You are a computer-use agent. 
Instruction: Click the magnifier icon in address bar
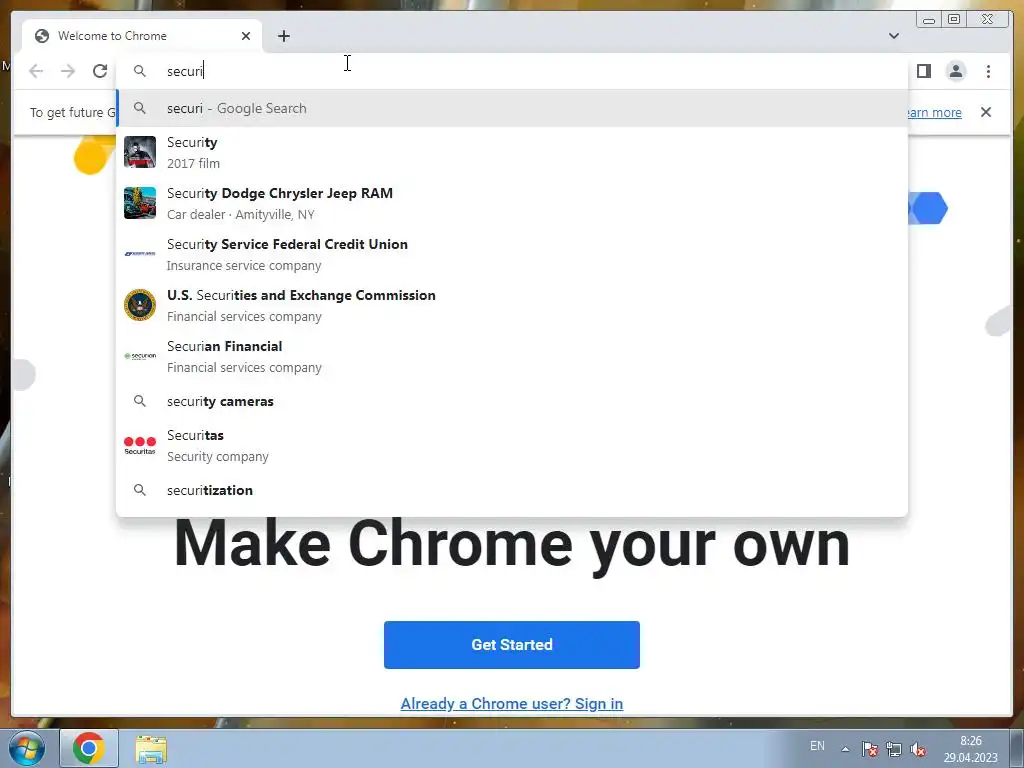coord(140,71)
